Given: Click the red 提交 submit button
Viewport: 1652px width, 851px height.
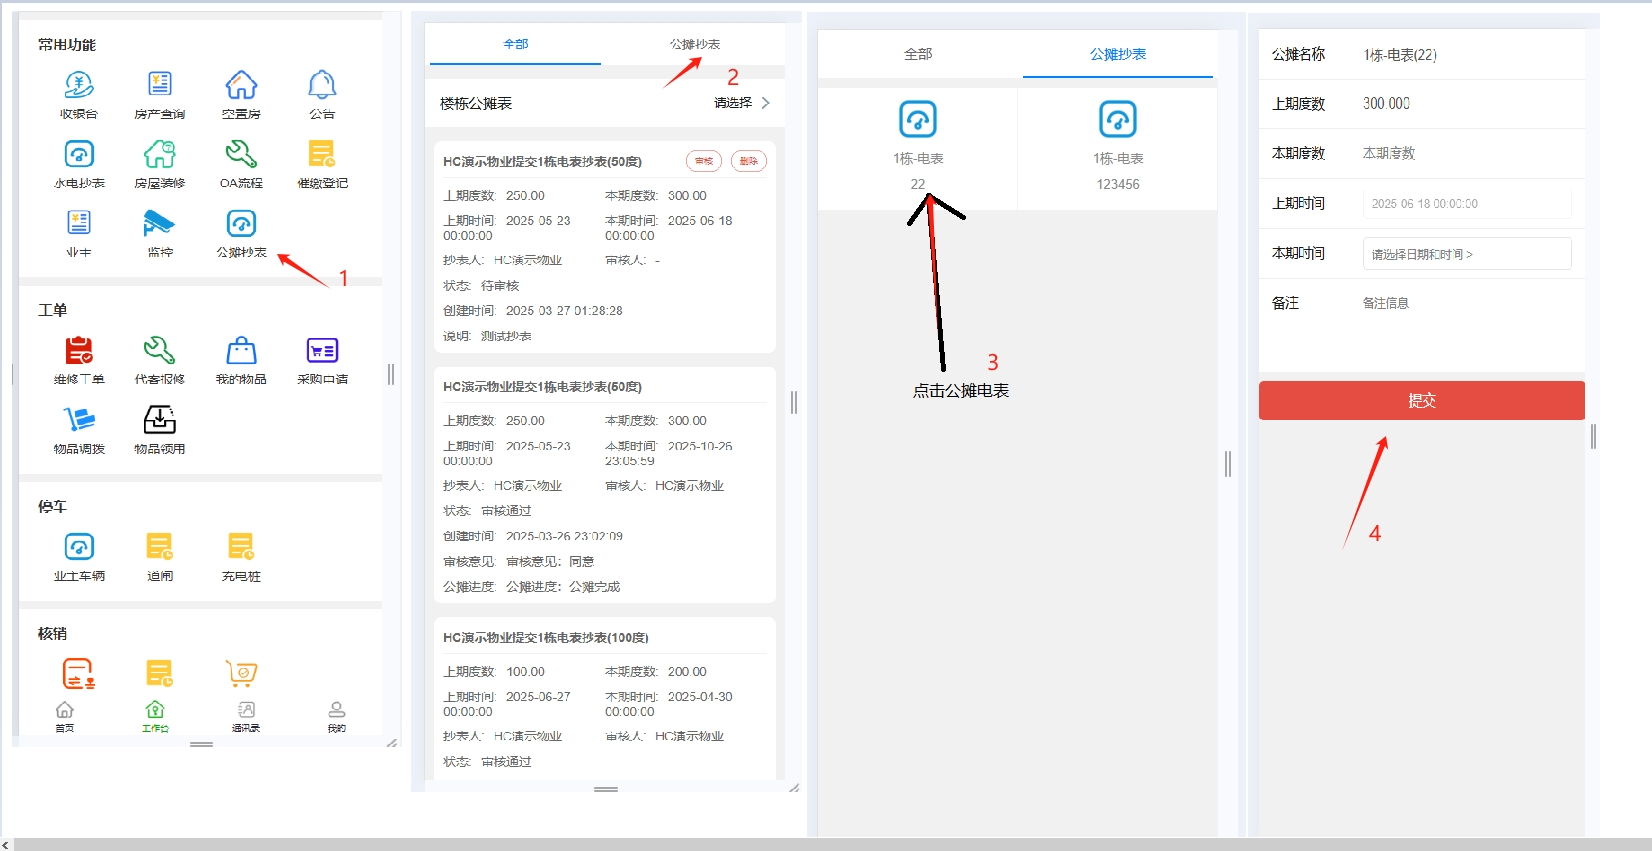Looking at the screenshot, I should pyautogui.click(x=1421, y=400).
